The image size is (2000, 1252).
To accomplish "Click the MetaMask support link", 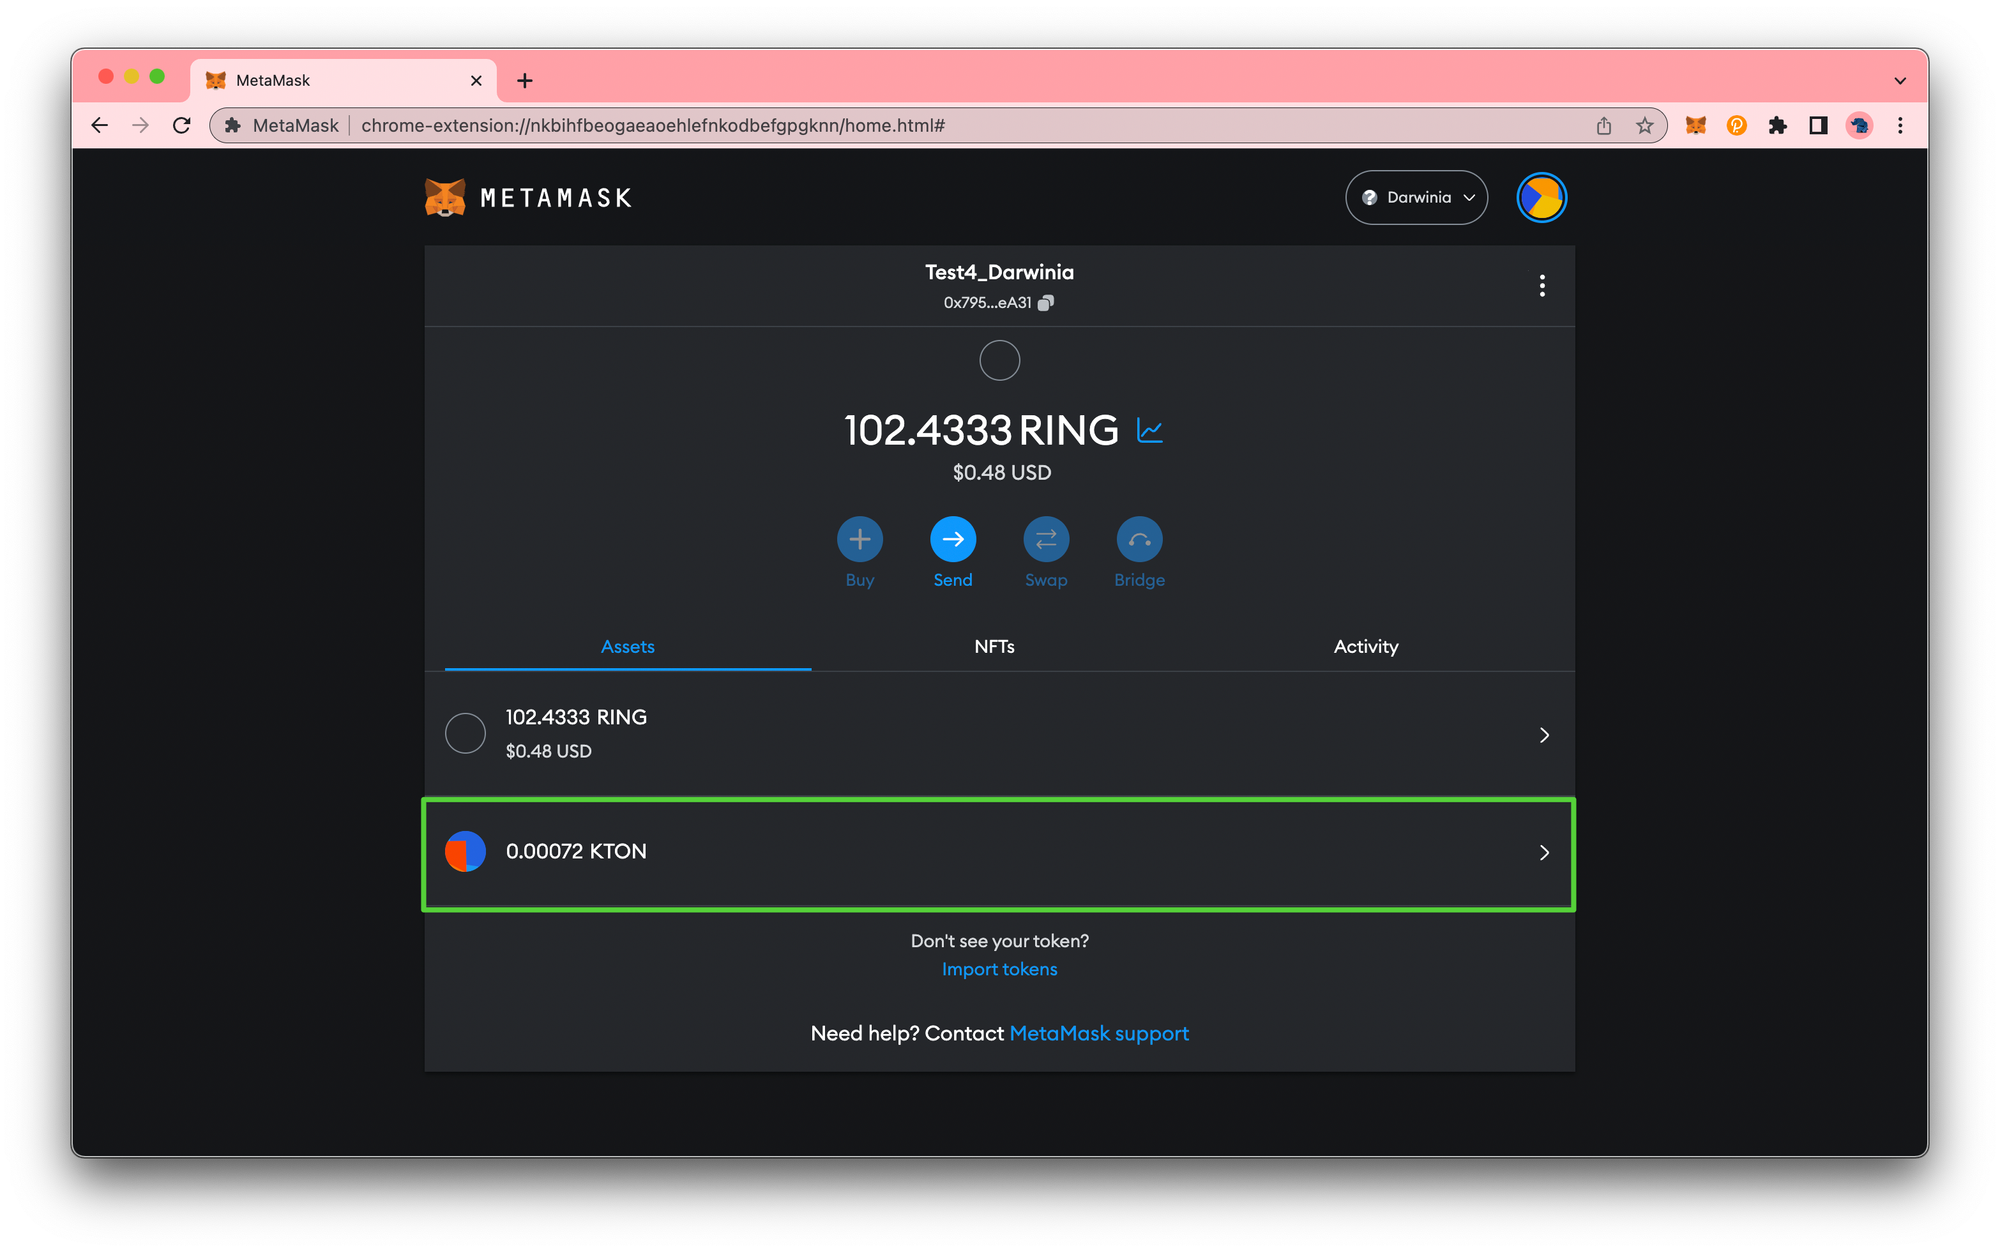I will pyautogui.click(x=1099, y=1033).
